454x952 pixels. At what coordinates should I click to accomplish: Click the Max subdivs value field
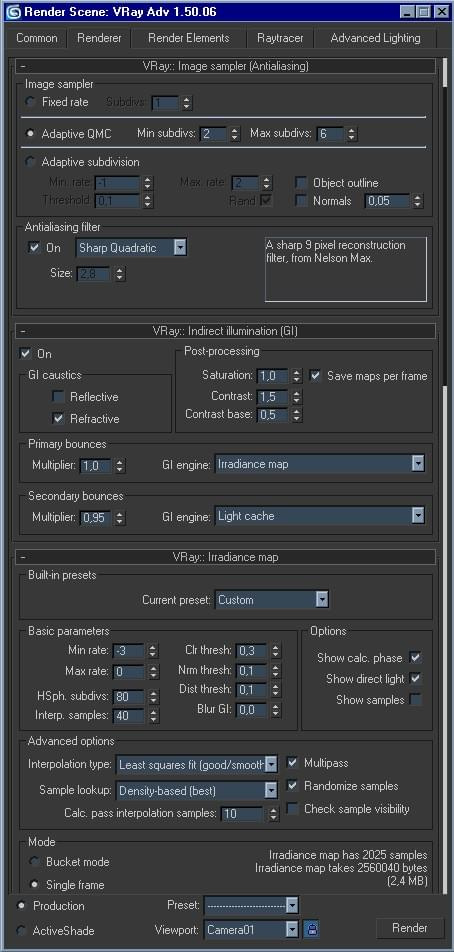pos(330,134)
